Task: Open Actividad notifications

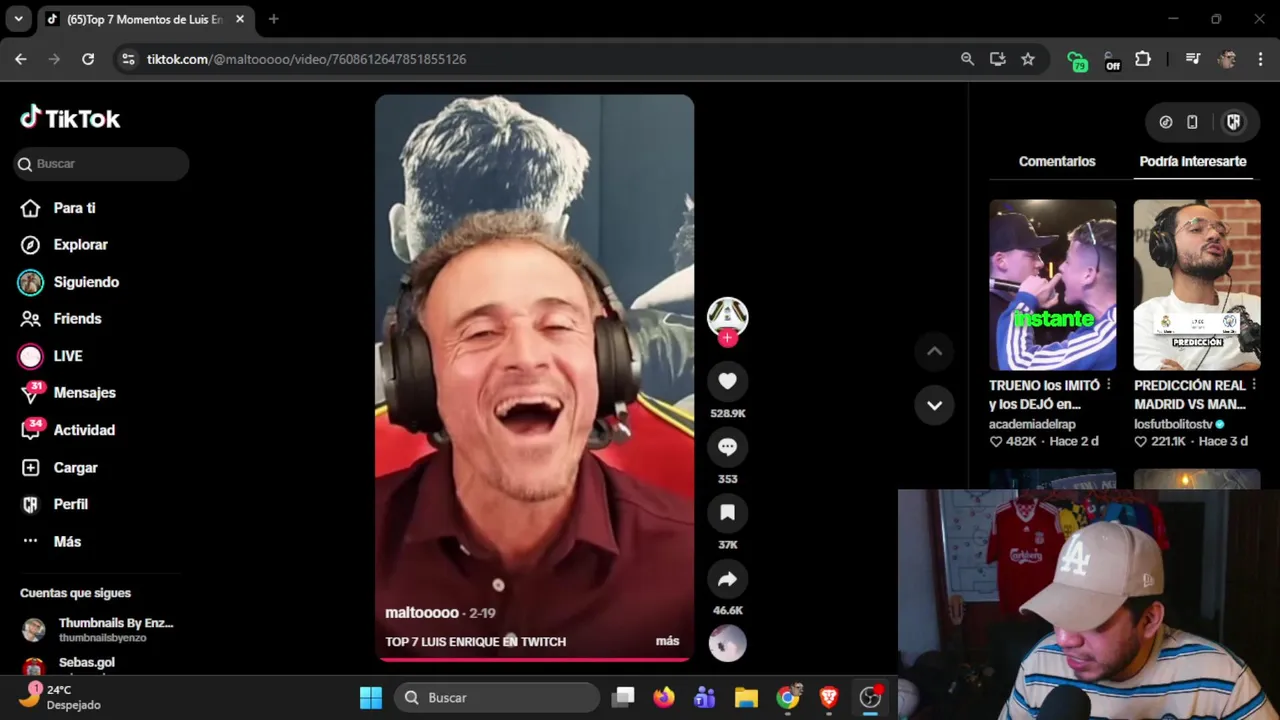Action: [68, 430]
